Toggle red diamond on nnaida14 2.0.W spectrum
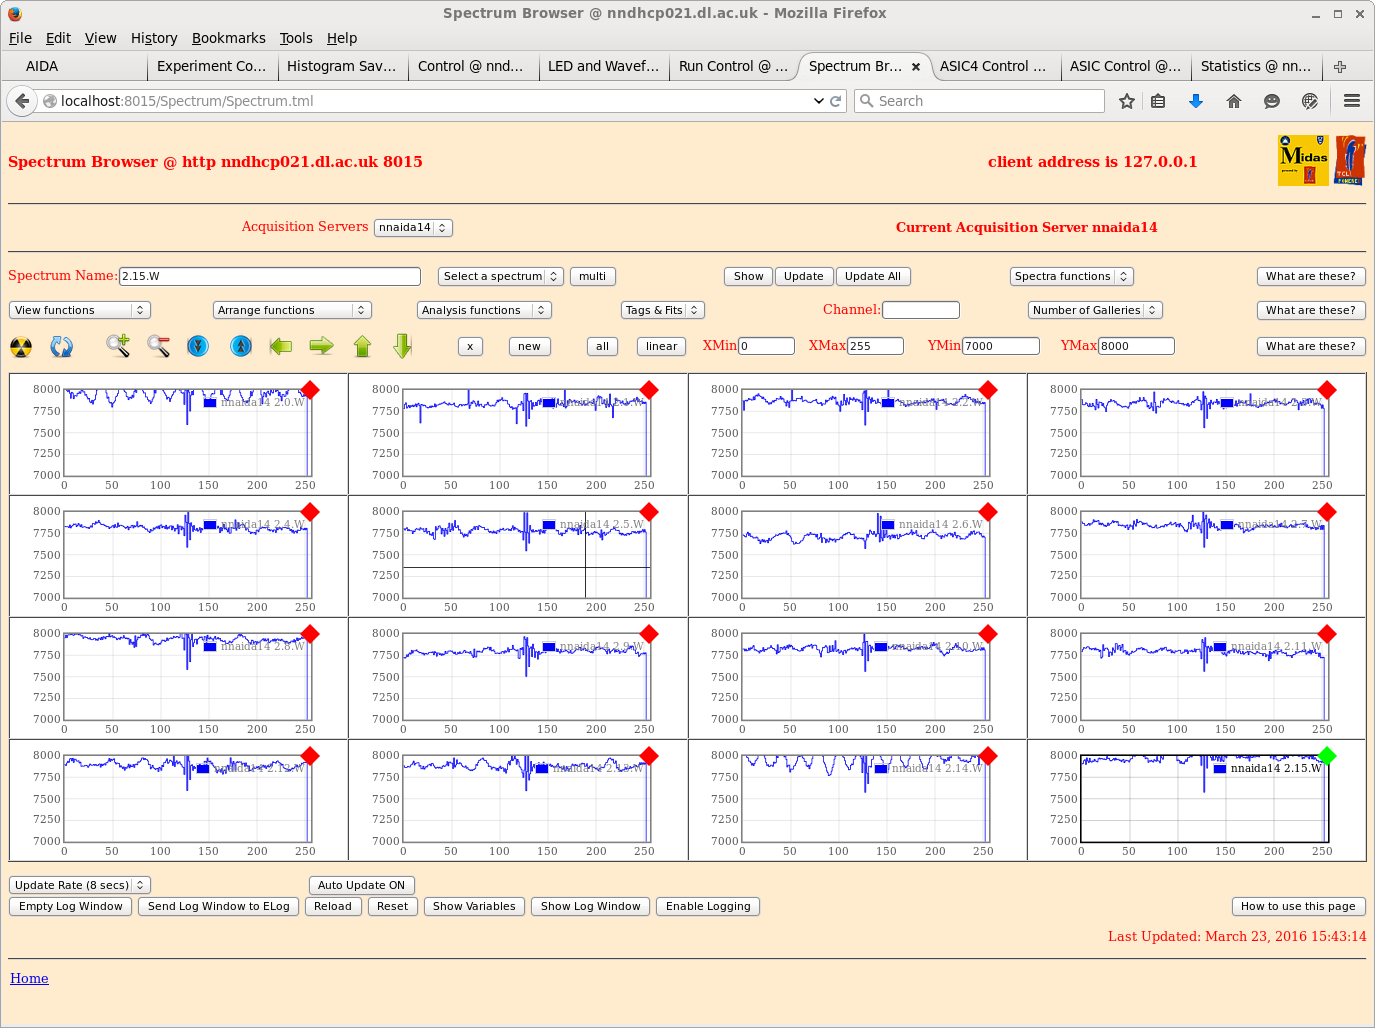This screenshot has width=1375, height=1028. pos(310,390)
